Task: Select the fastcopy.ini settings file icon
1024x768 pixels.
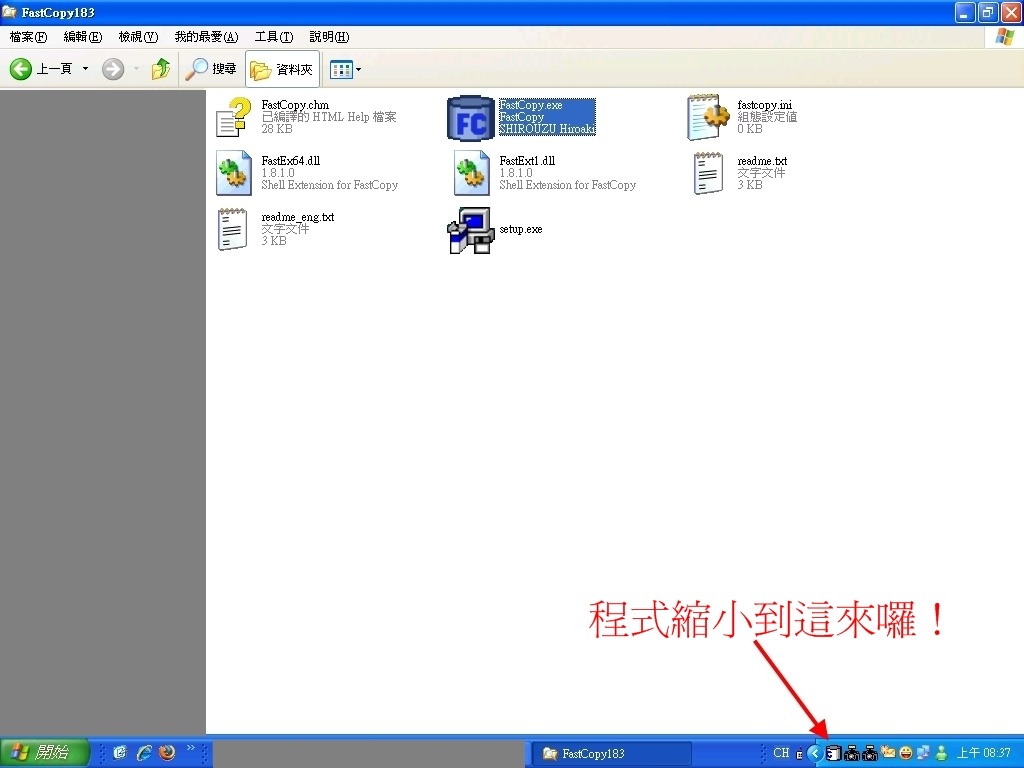Action: click(708, 117)
